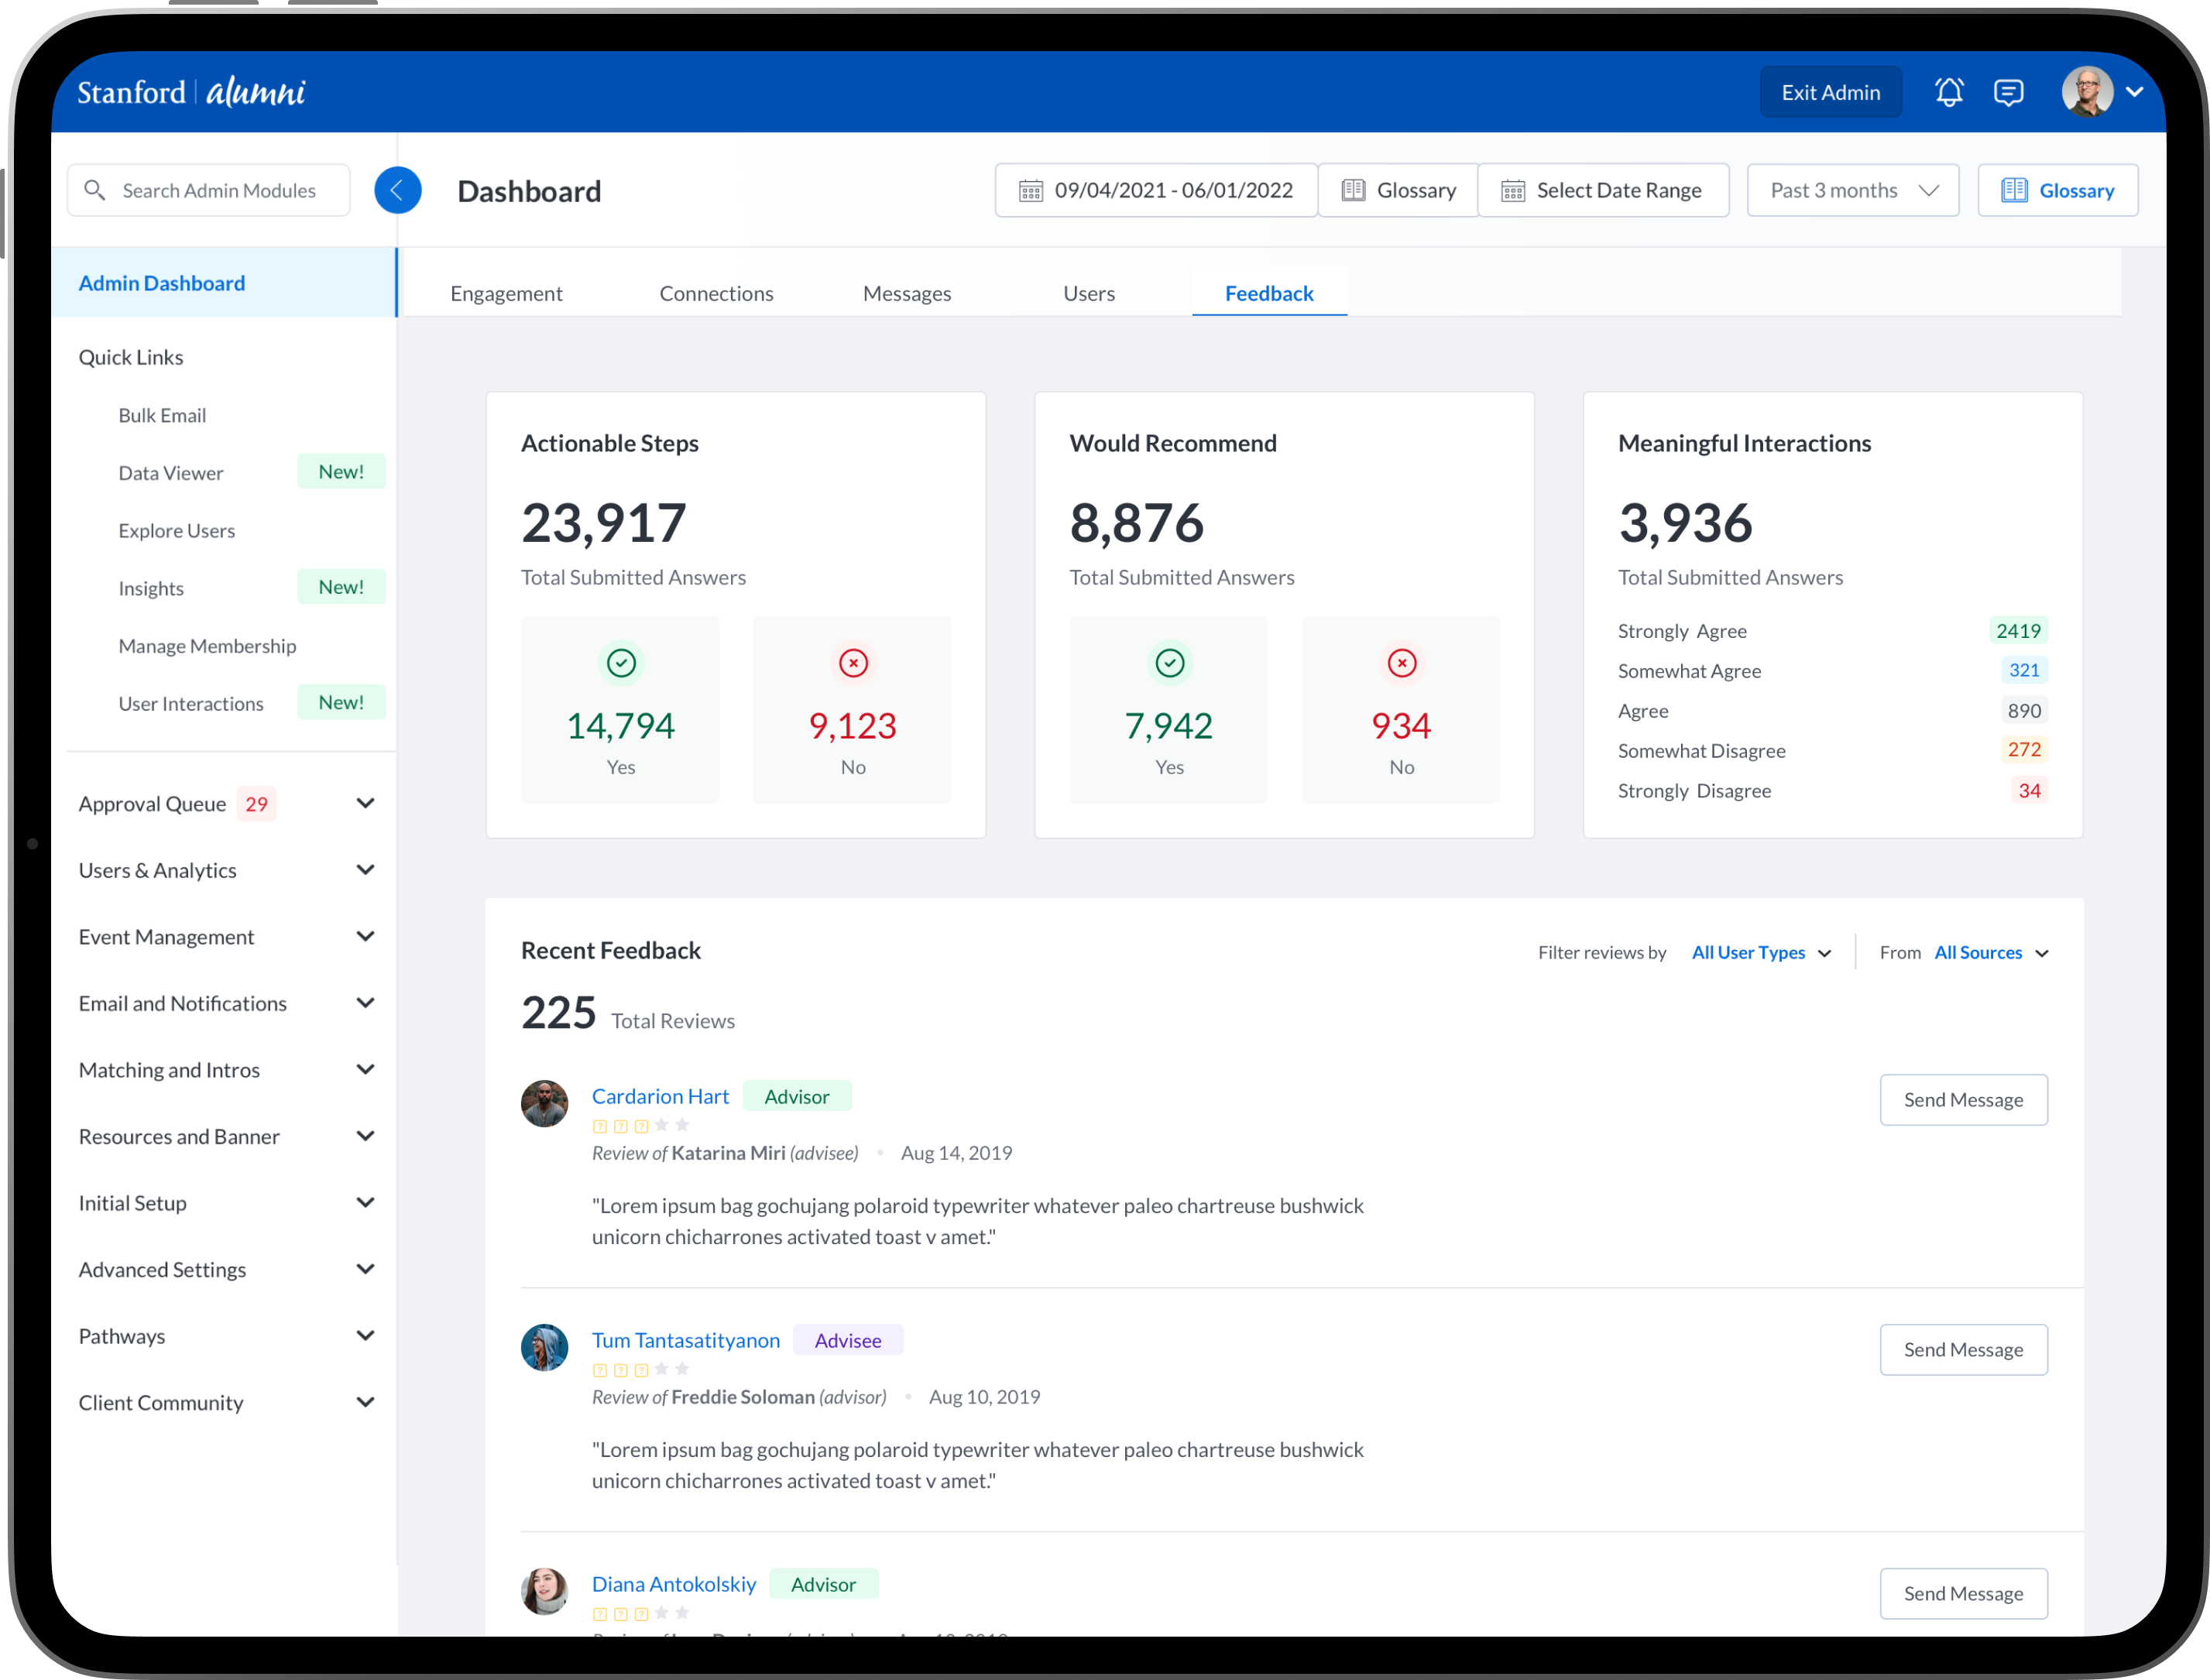Expand the Approval Queue section
Viewport: 2210px width, 1680px height.
point(365,803)
